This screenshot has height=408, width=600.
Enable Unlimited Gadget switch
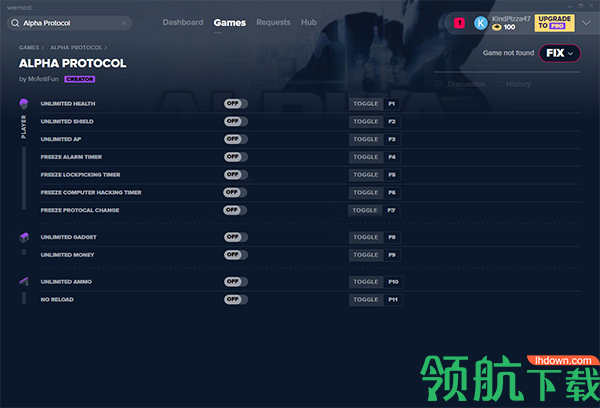(x=236, y=237)
